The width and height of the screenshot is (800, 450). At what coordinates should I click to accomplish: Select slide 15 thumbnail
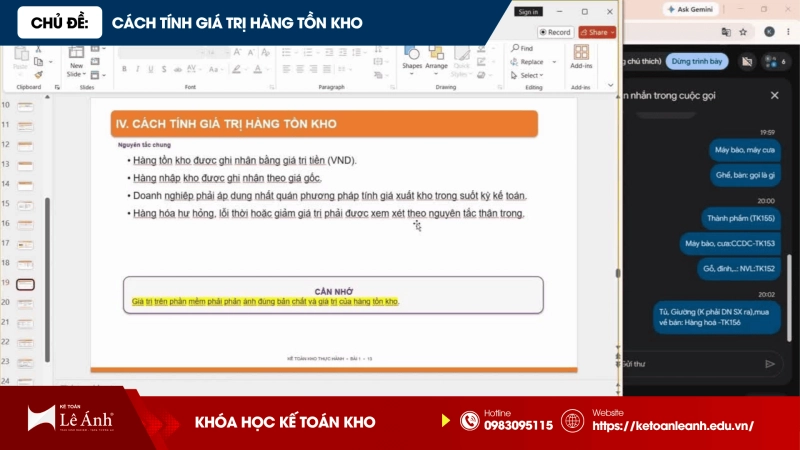point(25,205)
